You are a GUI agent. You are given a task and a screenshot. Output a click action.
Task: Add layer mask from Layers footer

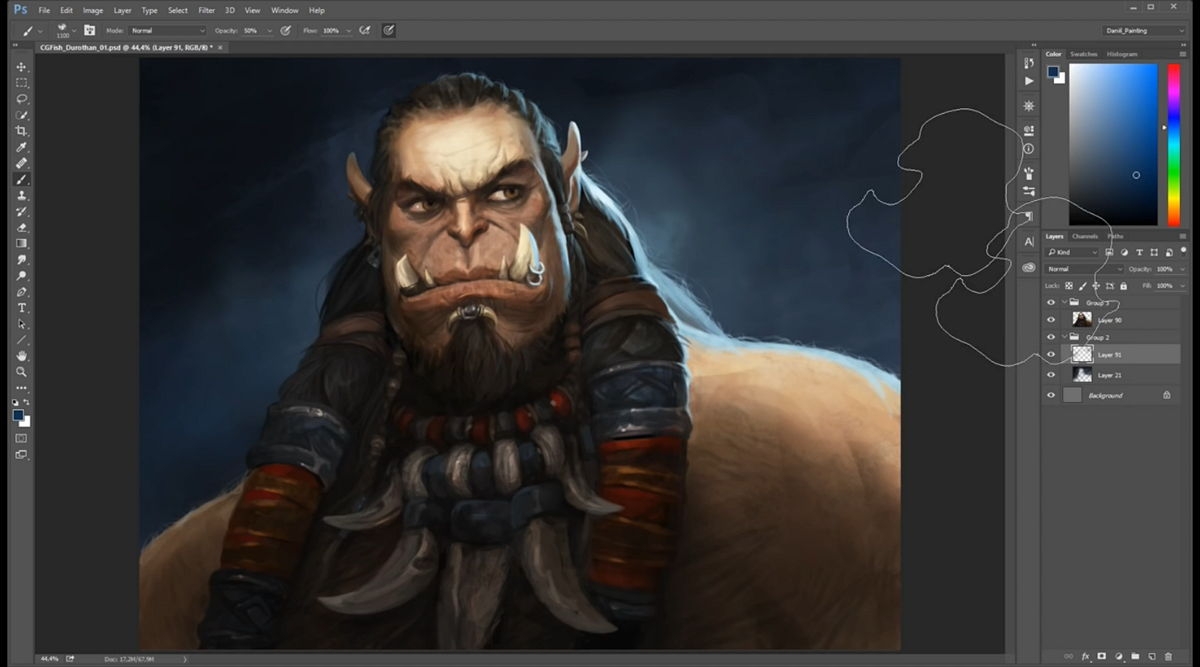1102,656
